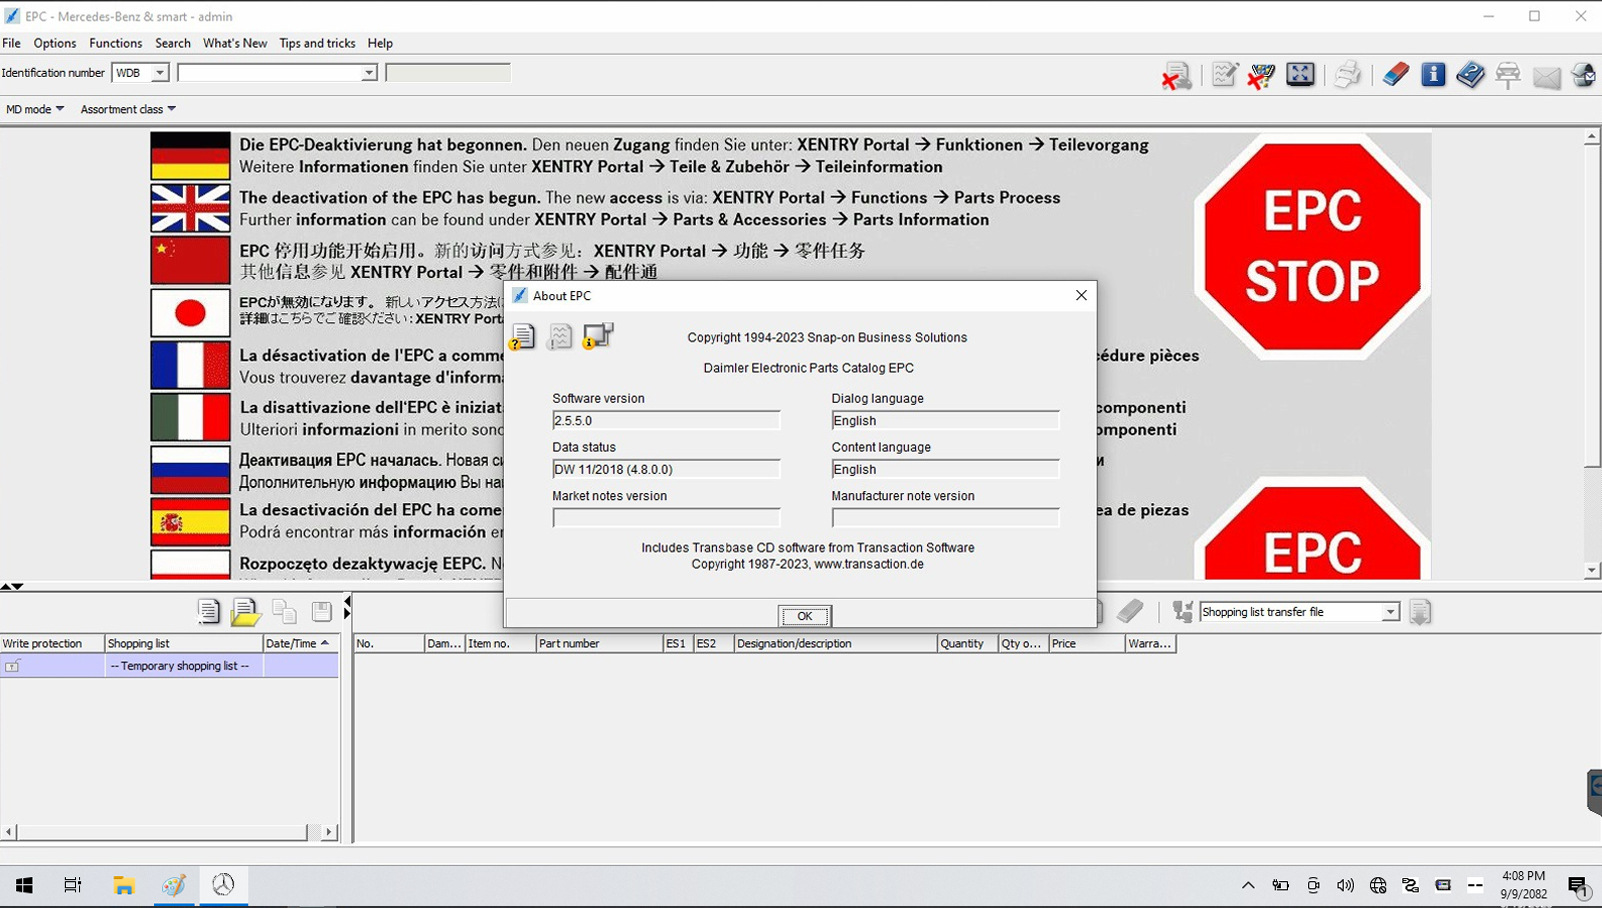This screenshot has width=1602, height=908.
Task: Open the Functions menu
Action: 115,43
